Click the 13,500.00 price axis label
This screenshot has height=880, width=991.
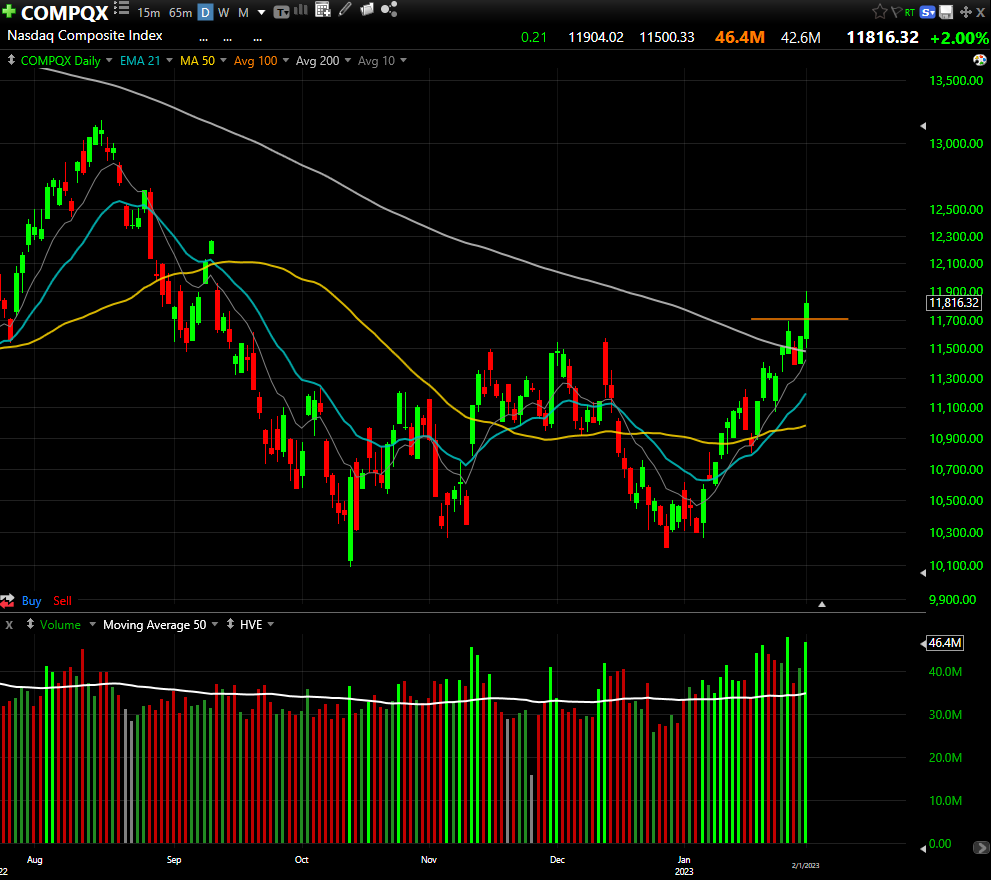[956, 80]
